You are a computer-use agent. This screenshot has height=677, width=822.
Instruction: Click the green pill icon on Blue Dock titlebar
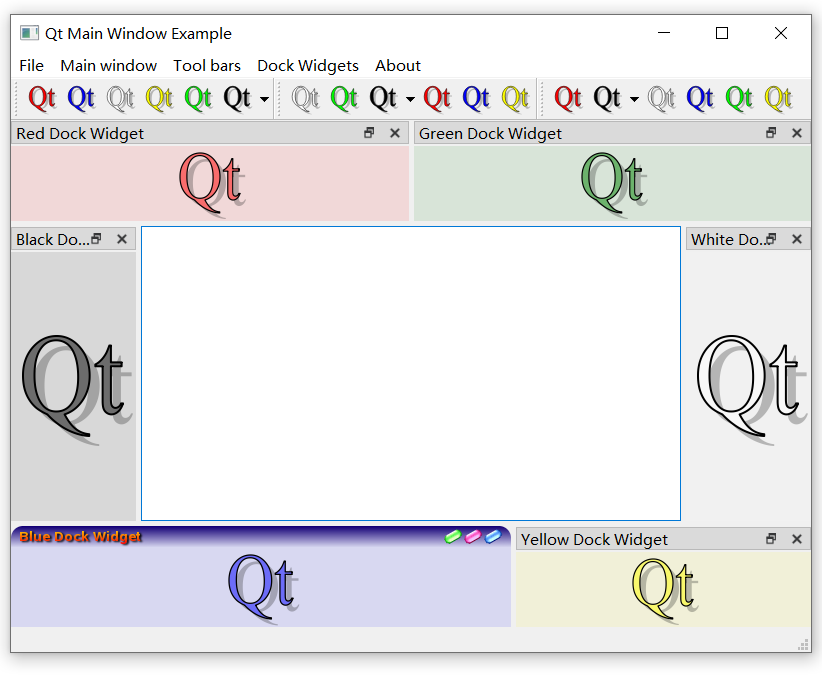(x=456, y=536)
